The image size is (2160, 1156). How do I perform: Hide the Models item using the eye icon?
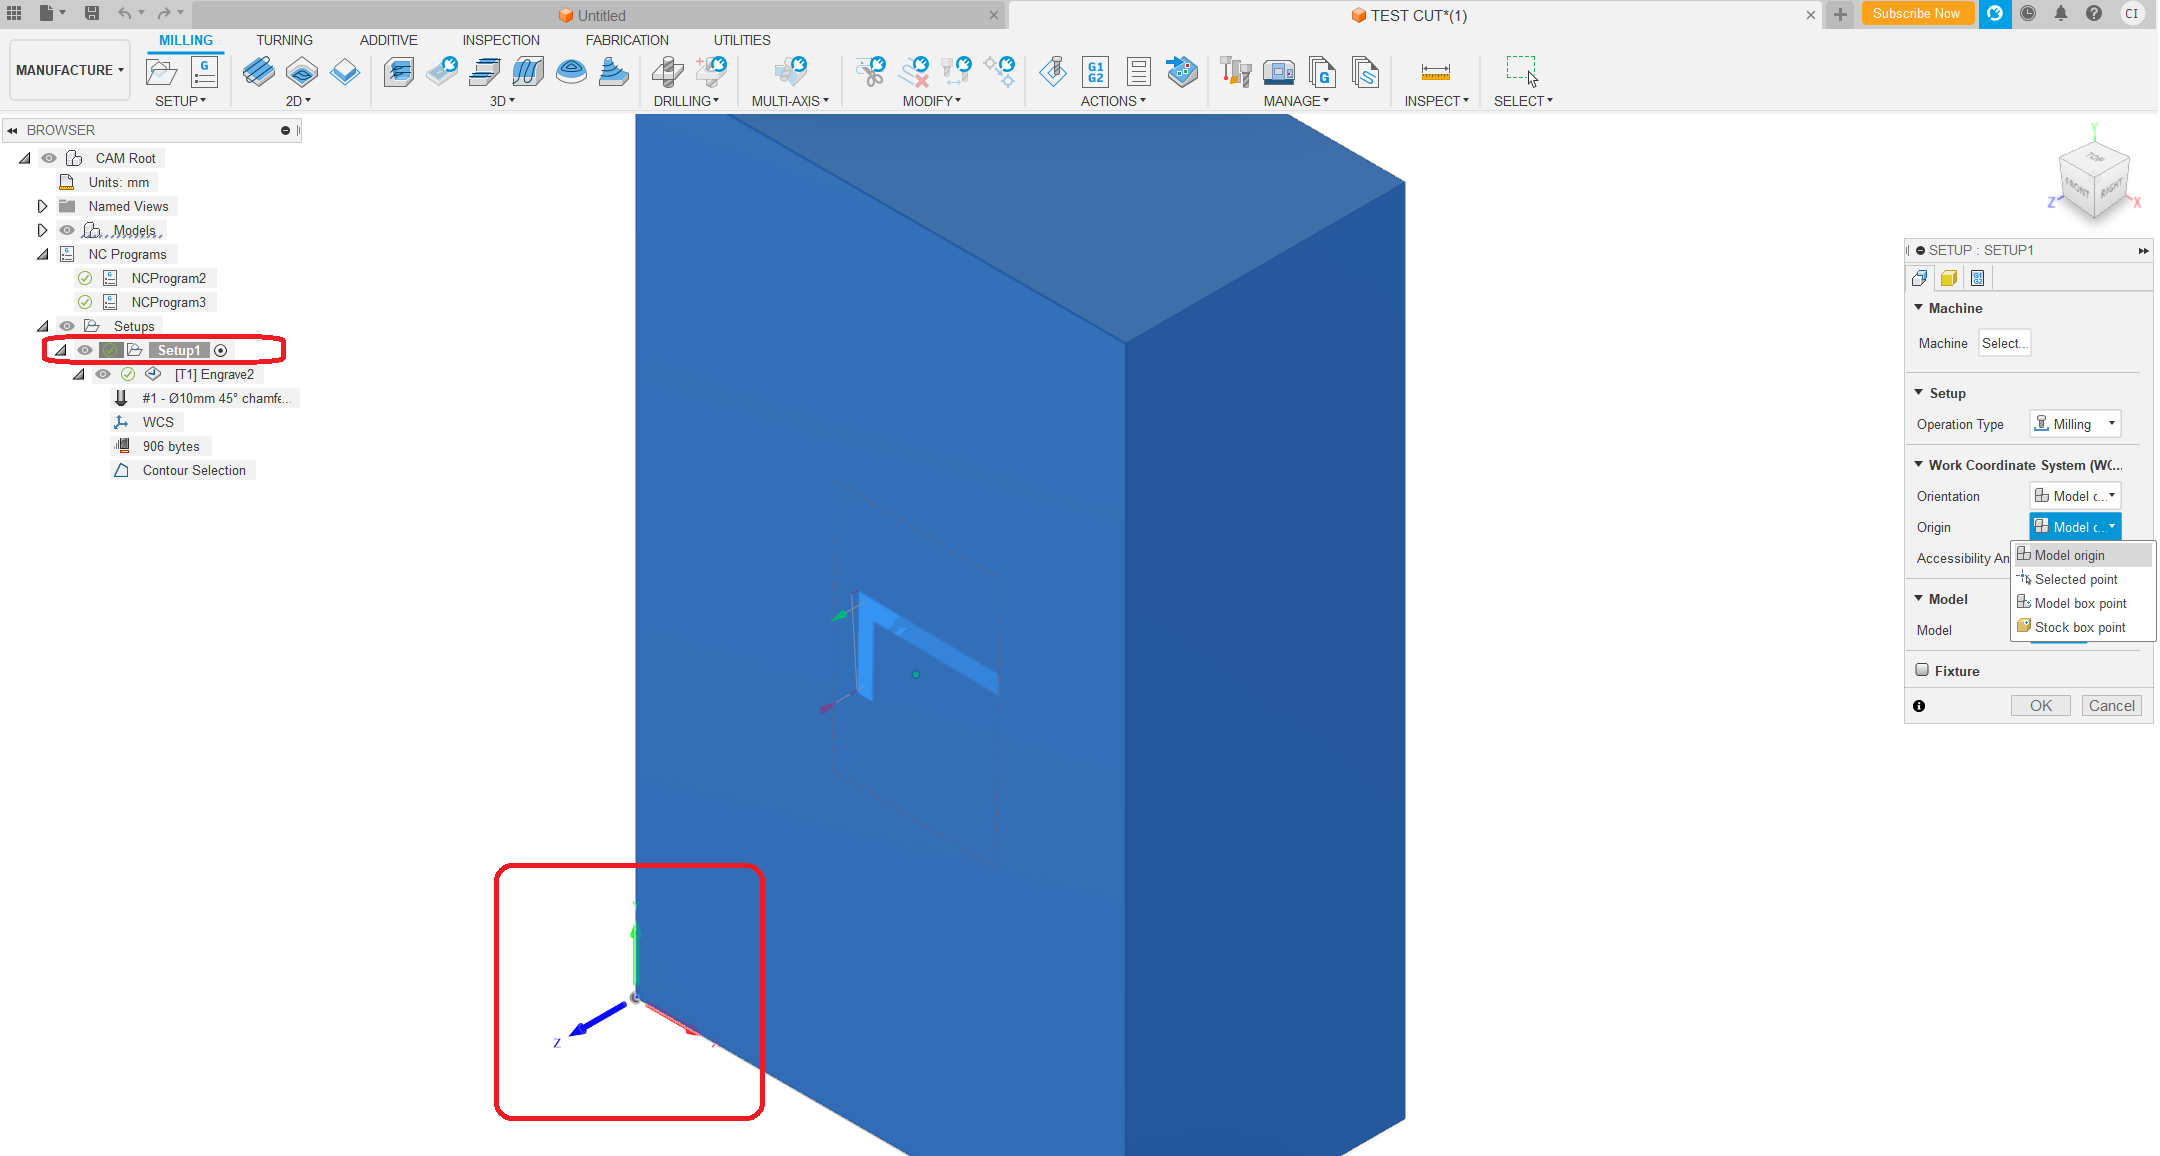tap(67, 230)
